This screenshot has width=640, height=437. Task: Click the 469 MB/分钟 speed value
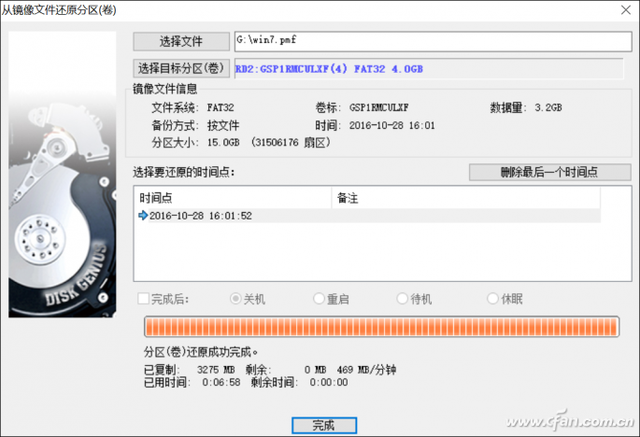click(366, 370)
